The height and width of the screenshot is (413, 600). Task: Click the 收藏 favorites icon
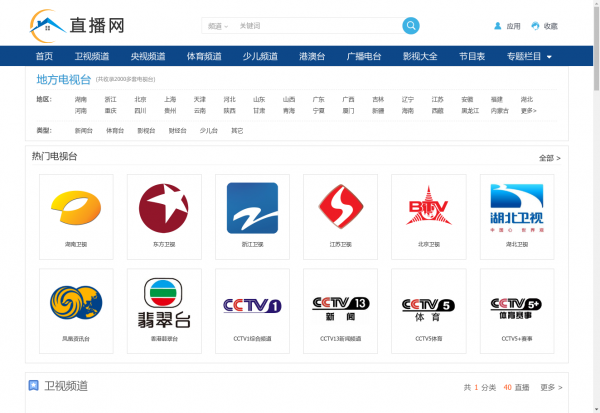tap(535, 26)
